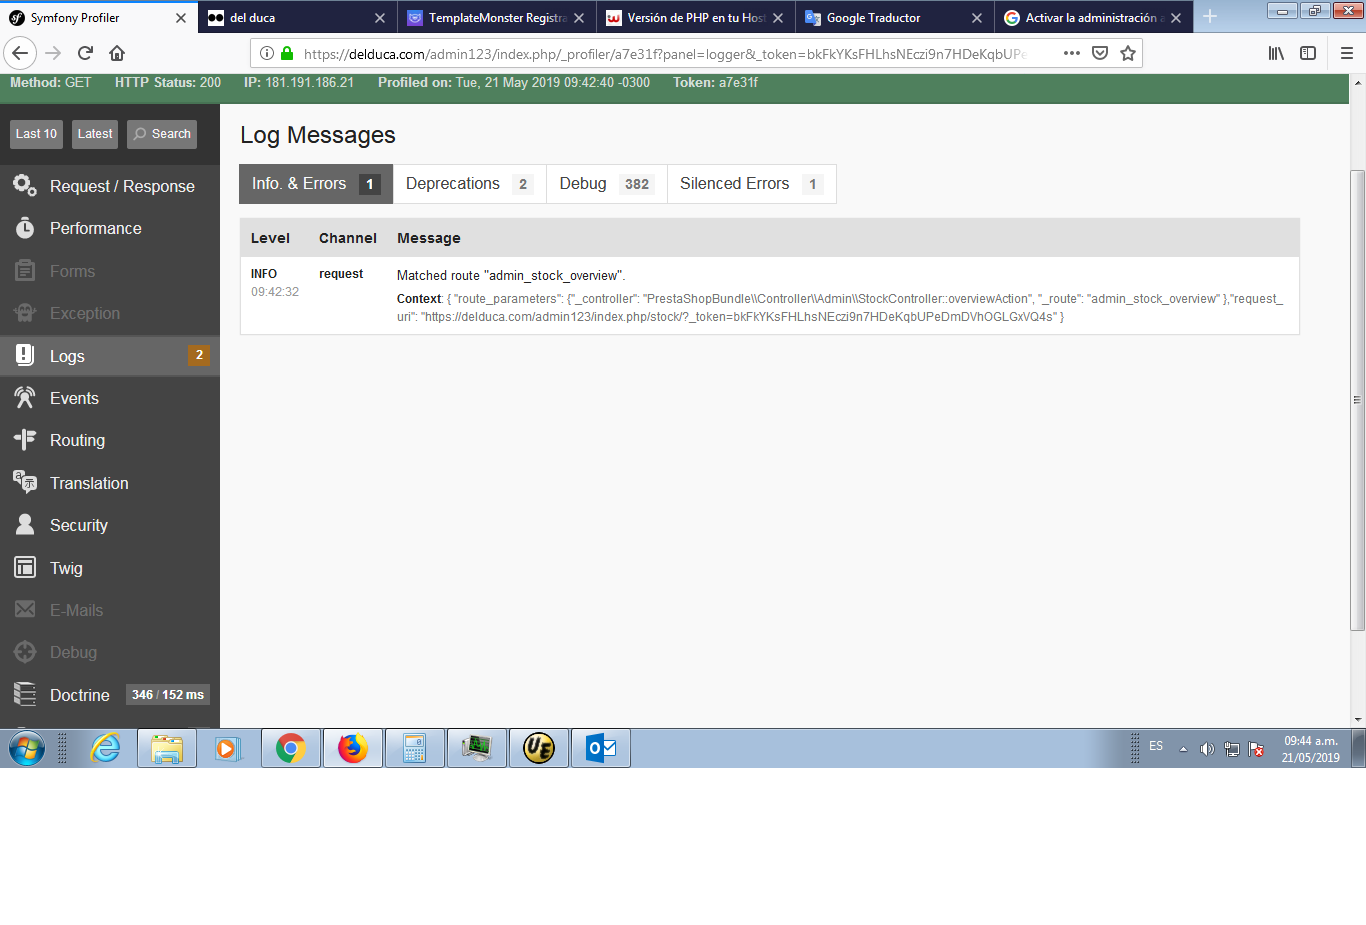Click the page vertical scrollbar

1357,400
